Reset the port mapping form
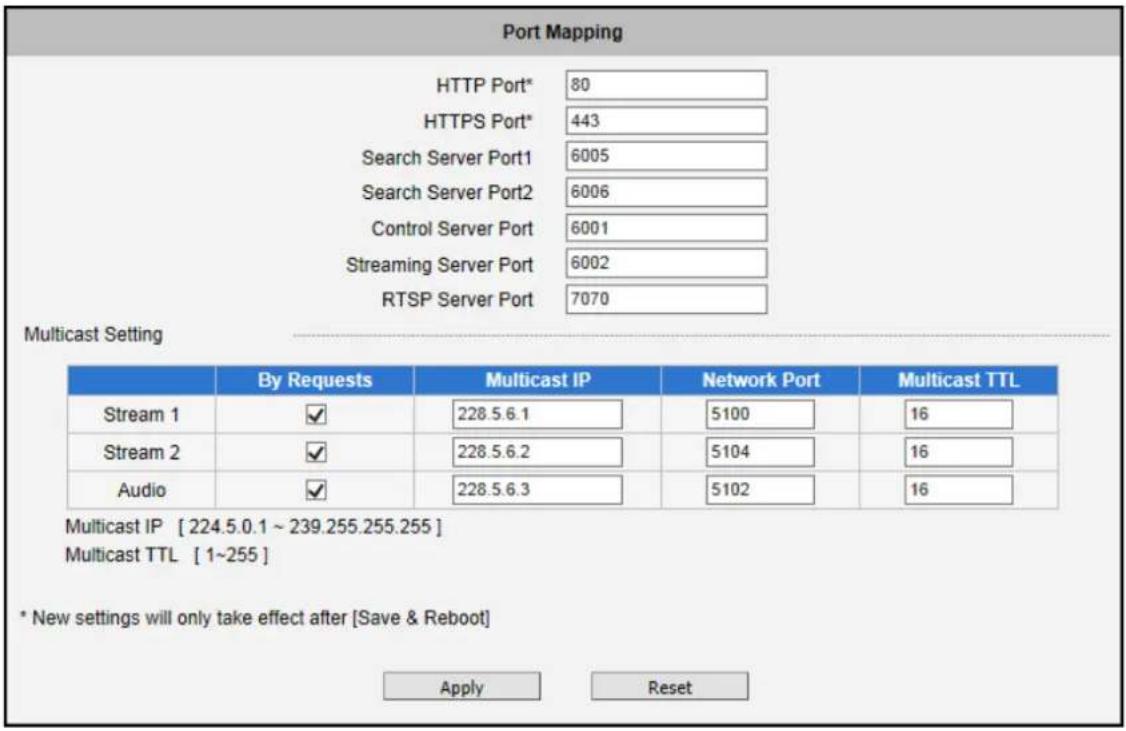 click(x=669, y=686)
